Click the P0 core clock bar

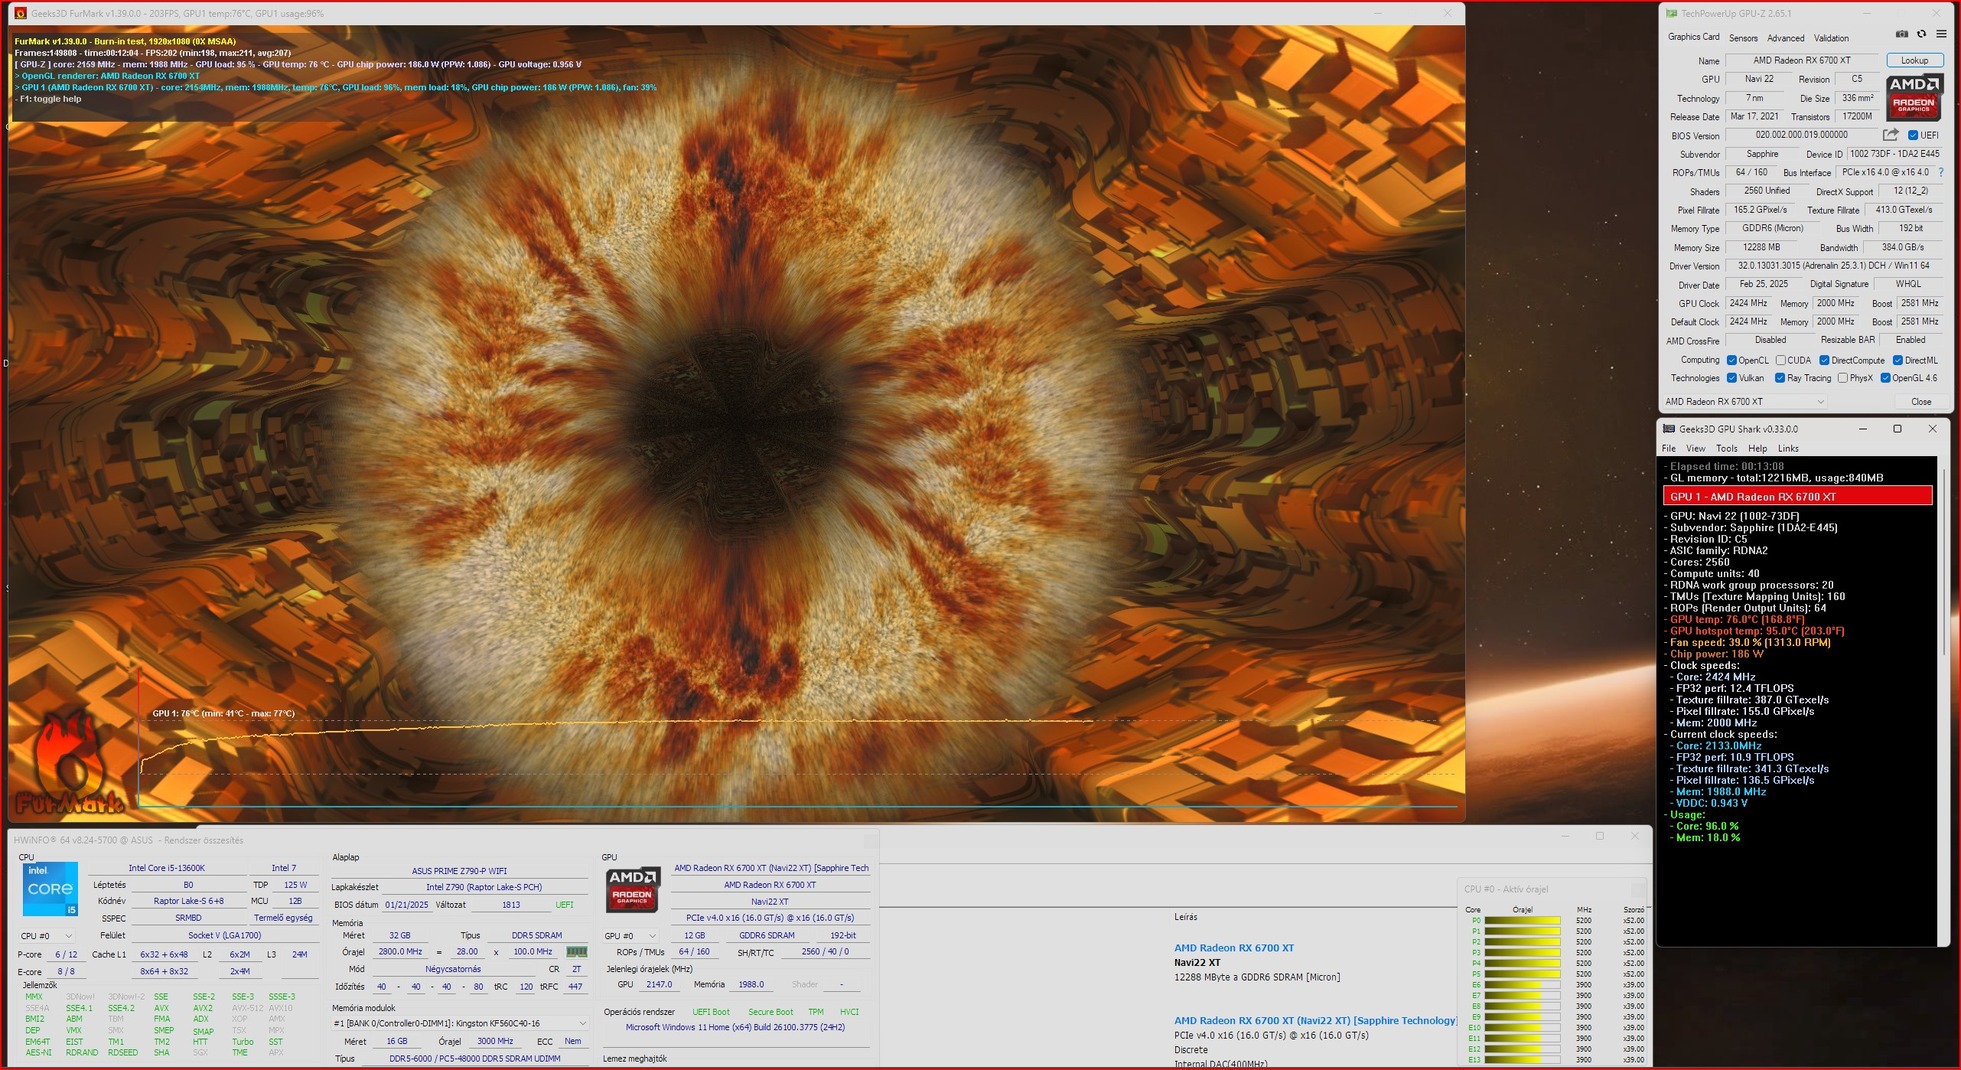1522,921
